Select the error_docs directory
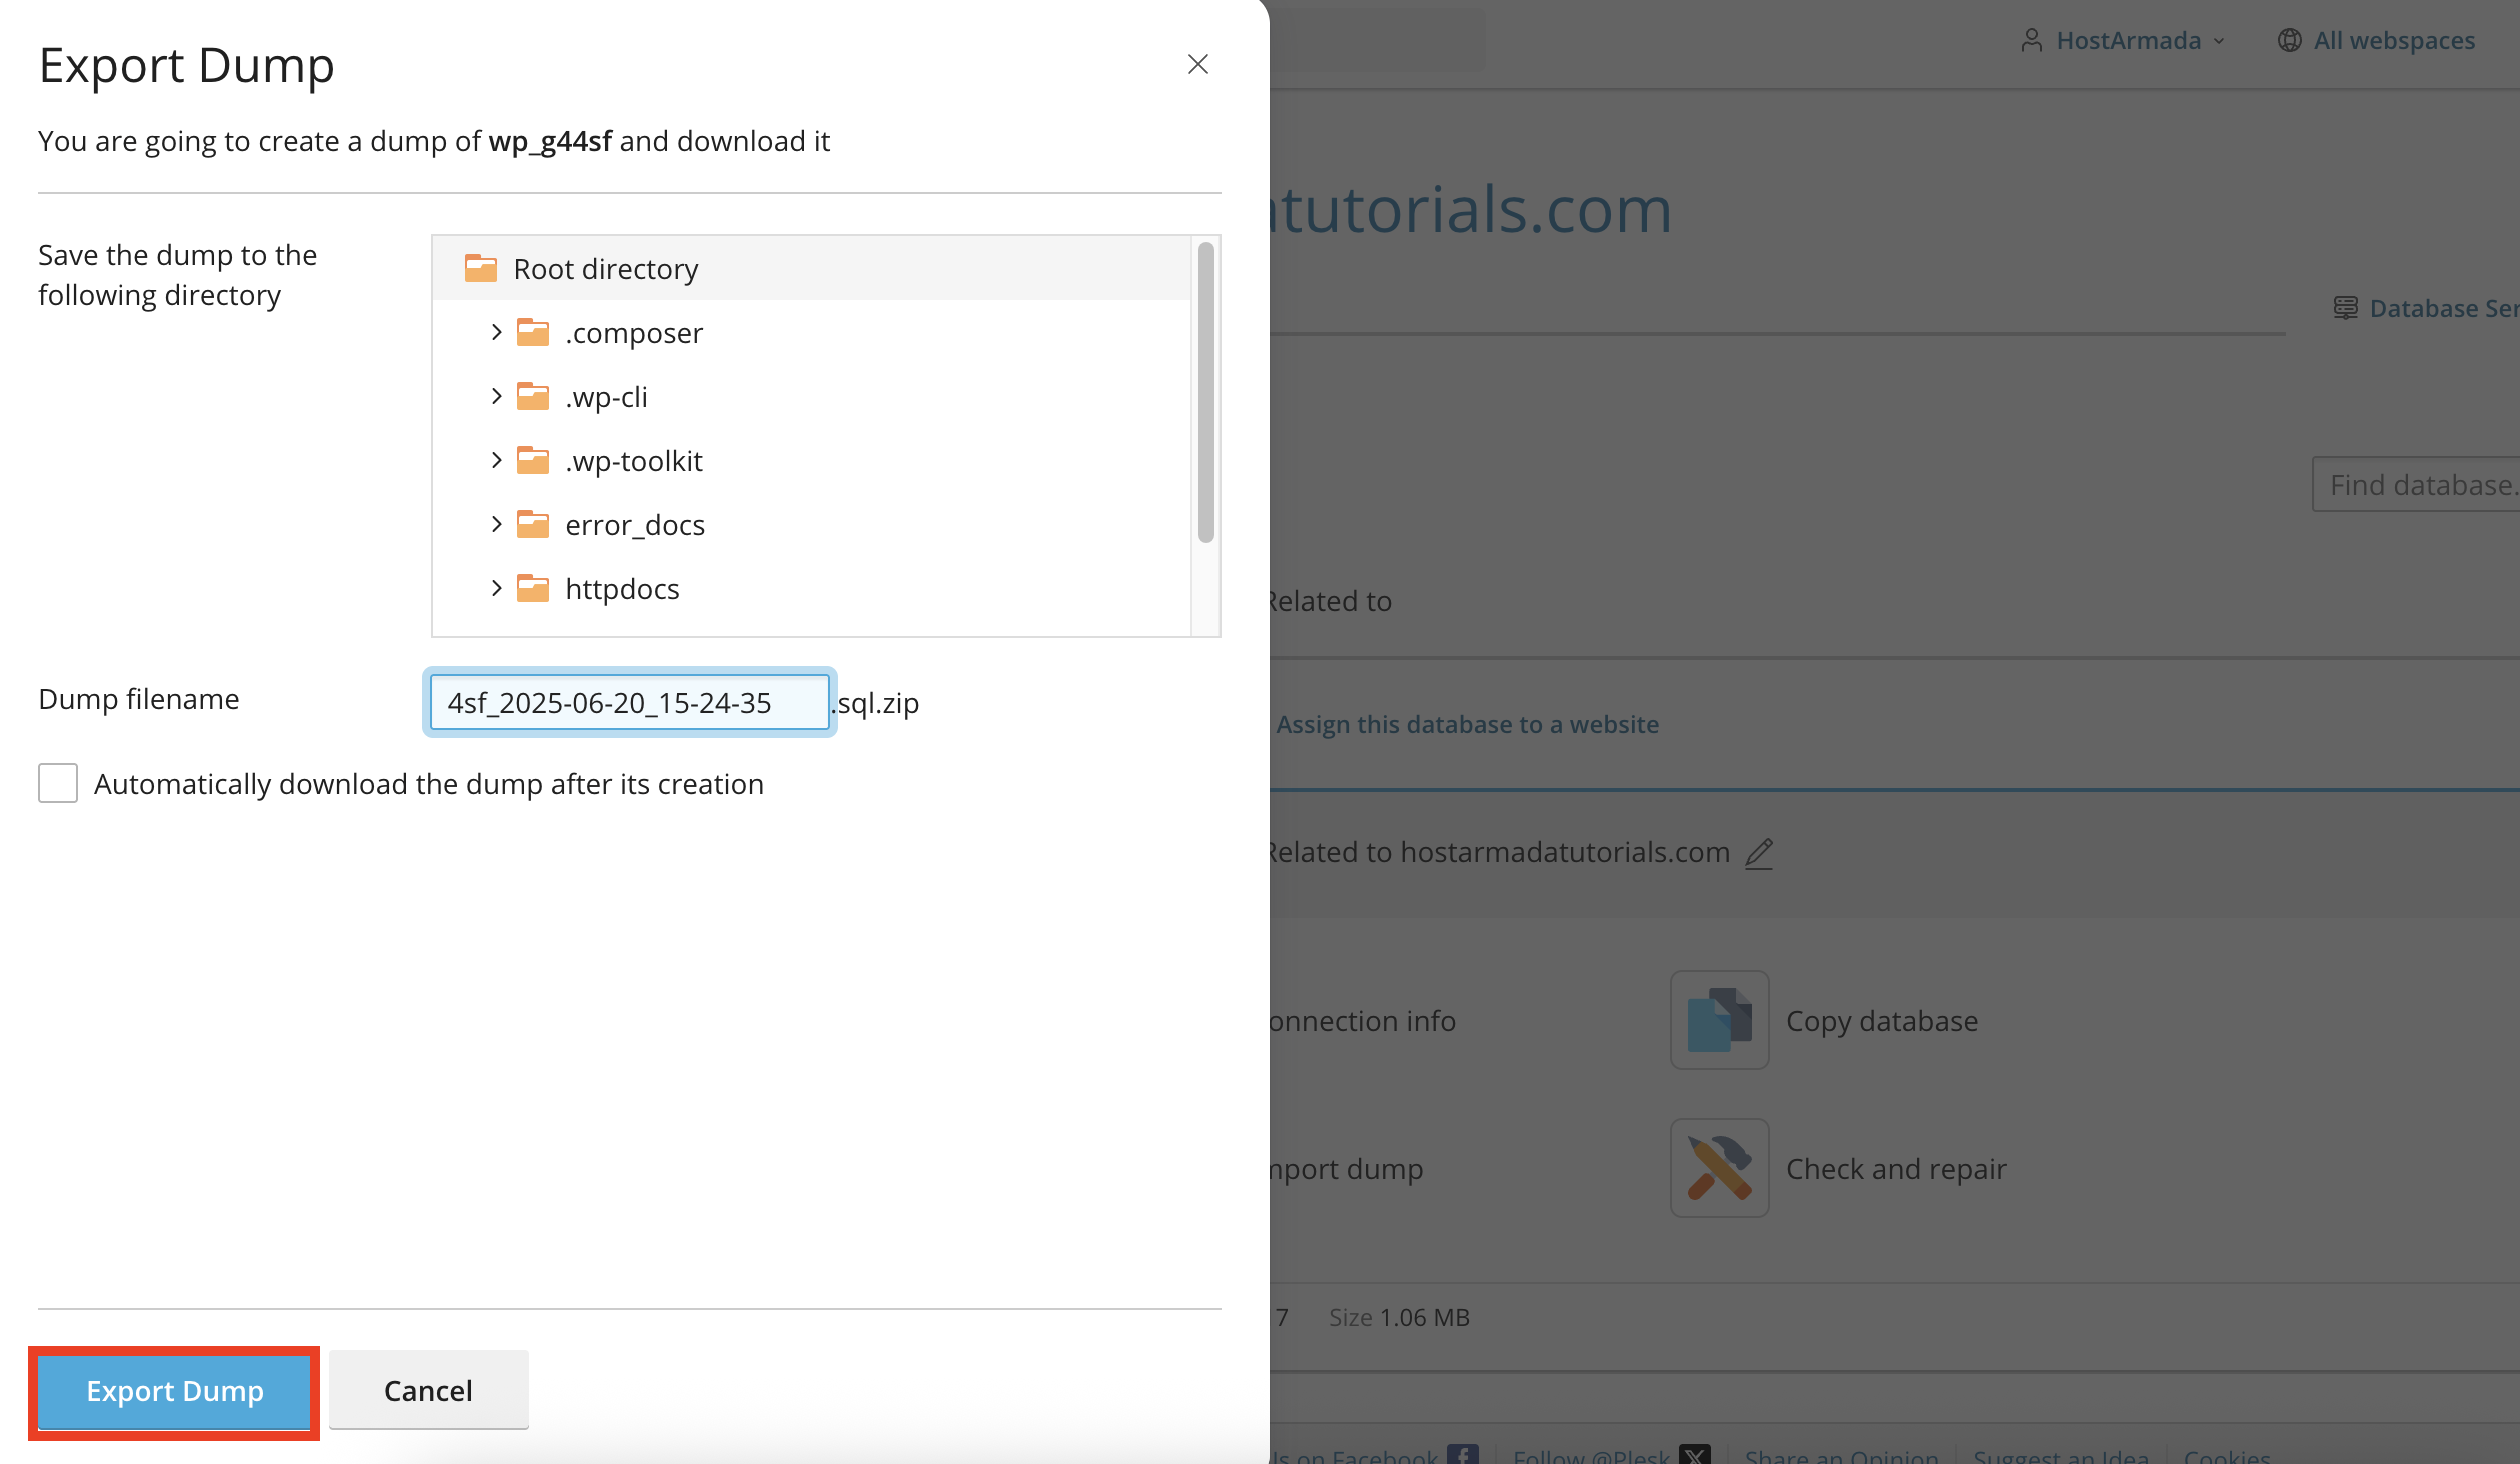Image resolution: width=2520 pixels, height=1464 pixels. [634, 525]
